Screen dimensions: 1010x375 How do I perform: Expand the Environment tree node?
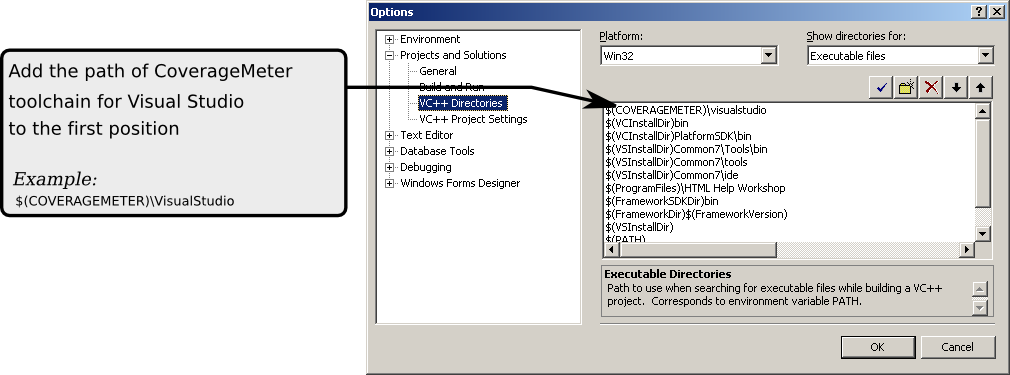389,39
